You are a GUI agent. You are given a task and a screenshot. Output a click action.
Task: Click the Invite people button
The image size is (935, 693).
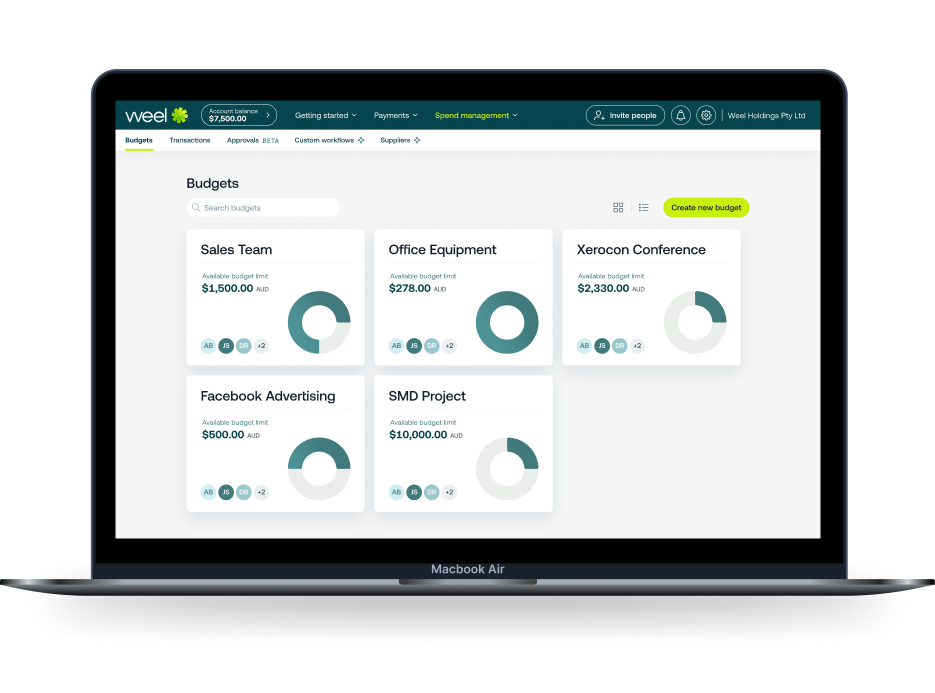click(x=625, y=116)
